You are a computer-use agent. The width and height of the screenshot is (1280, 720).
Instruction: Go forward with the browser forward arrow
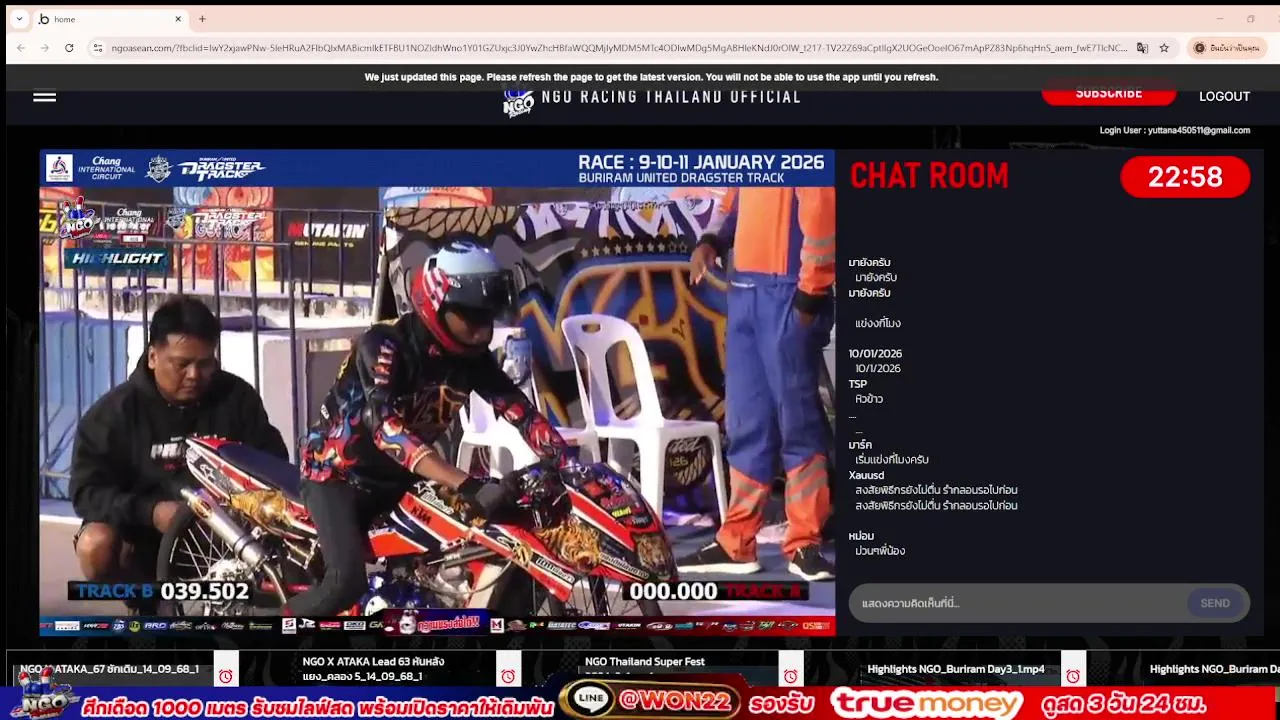click(x=45, y=48)
